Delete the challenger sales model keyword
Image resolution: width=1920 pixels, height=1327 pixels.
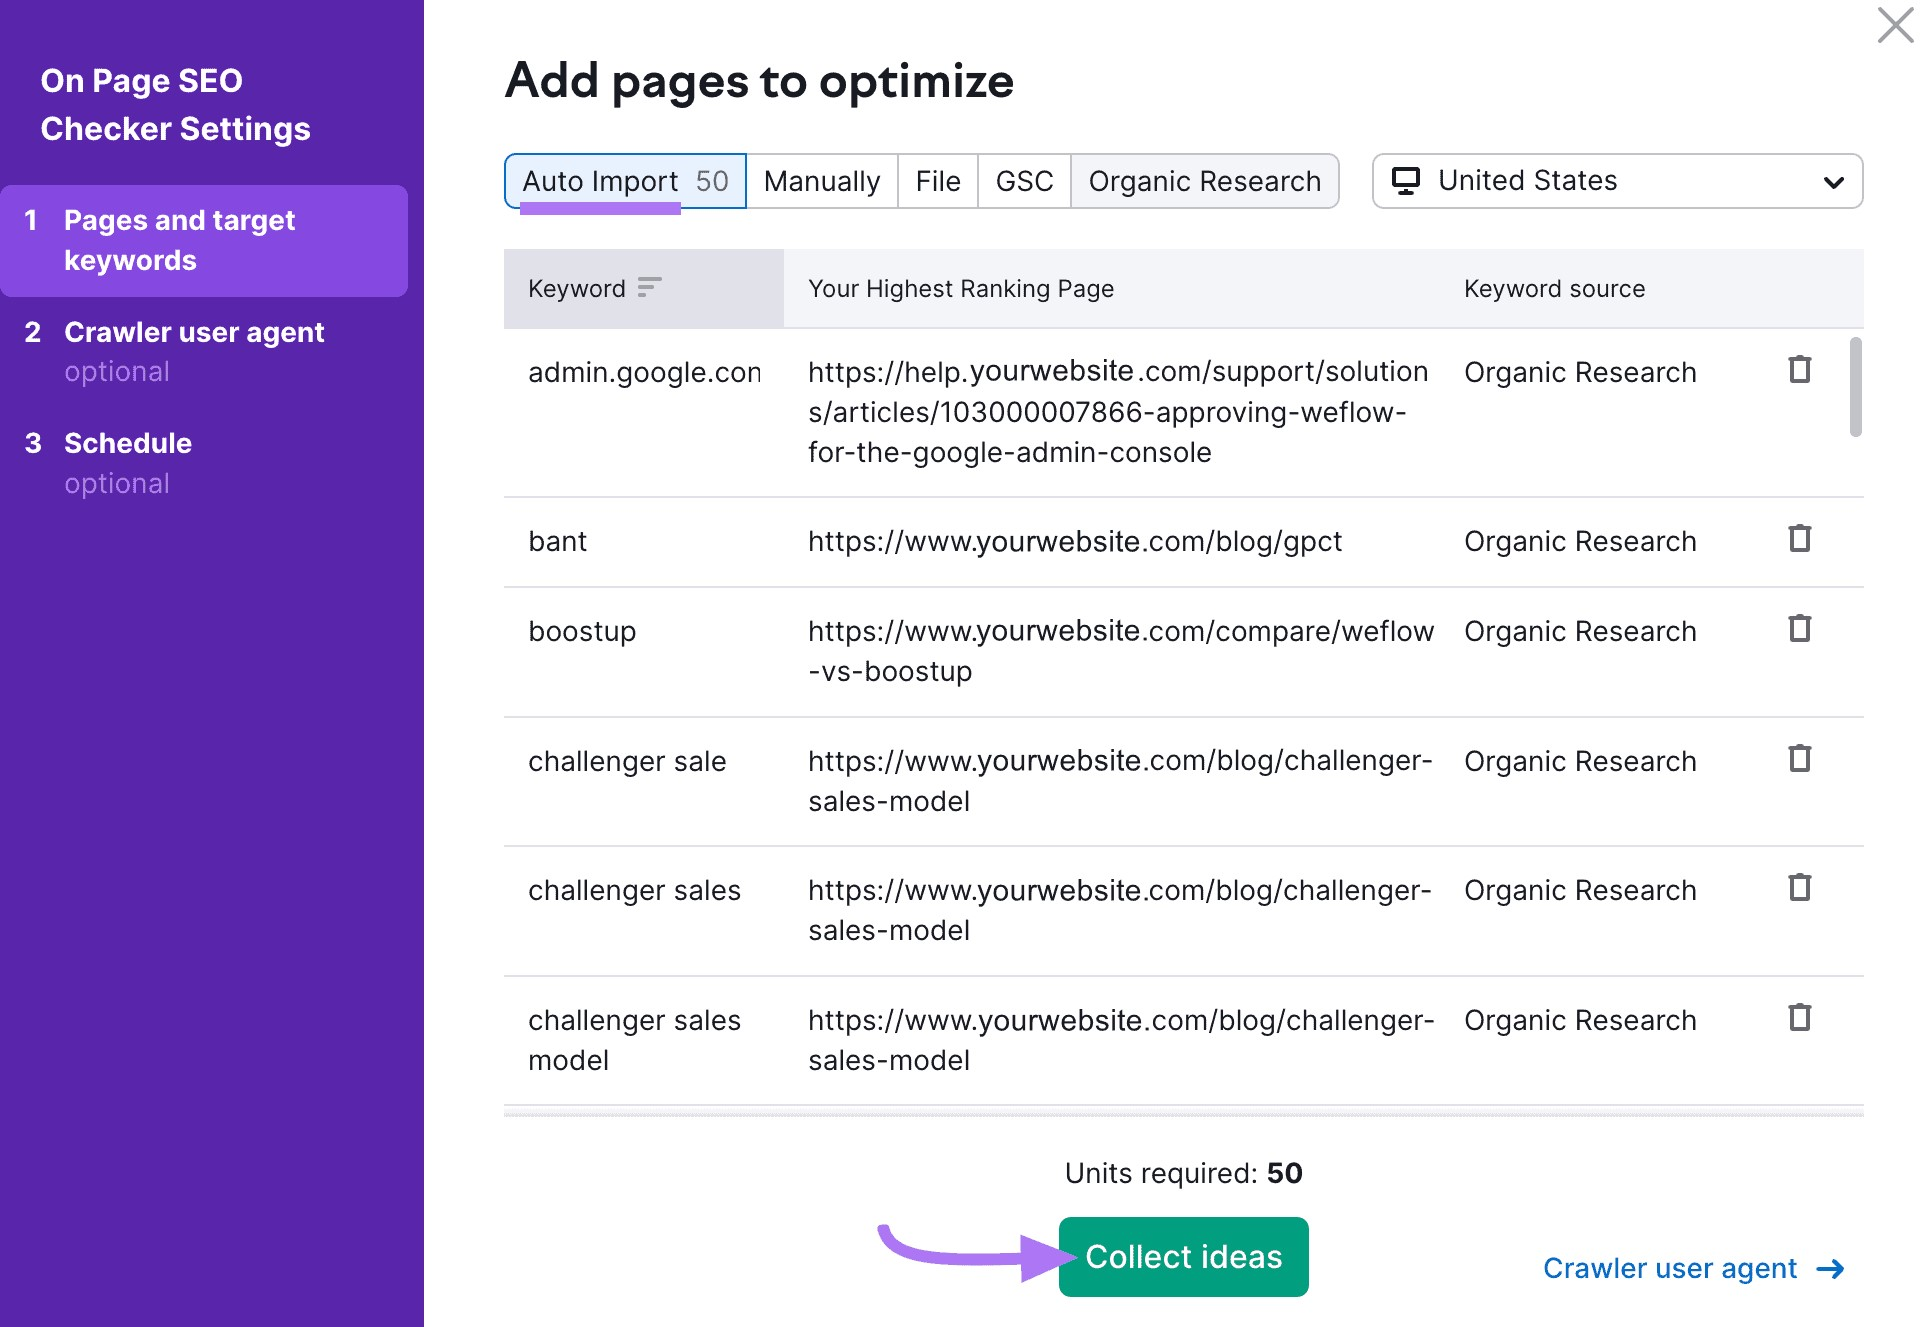1799,1019
